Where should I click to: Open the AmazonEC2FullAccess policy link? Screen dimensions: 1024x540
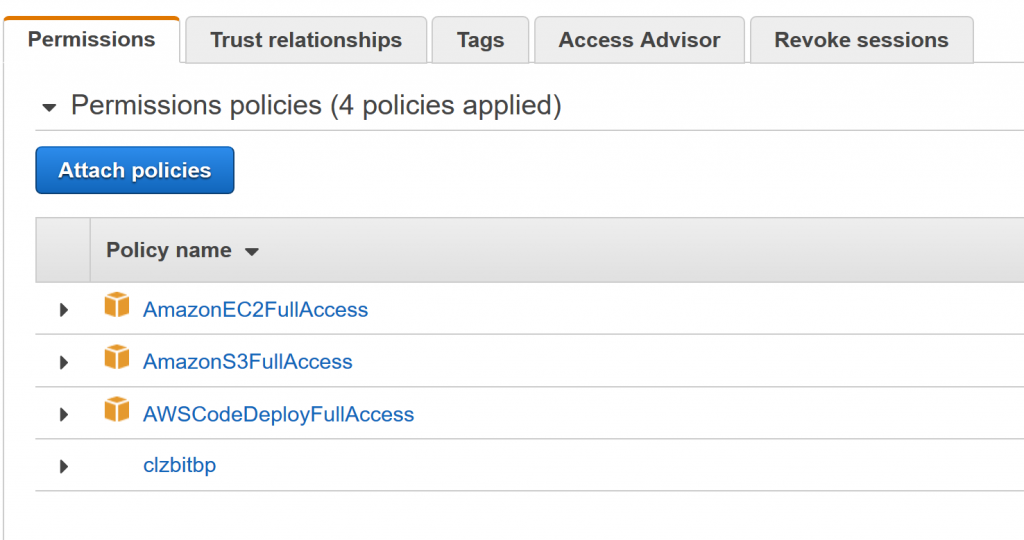tap(255, 310)
